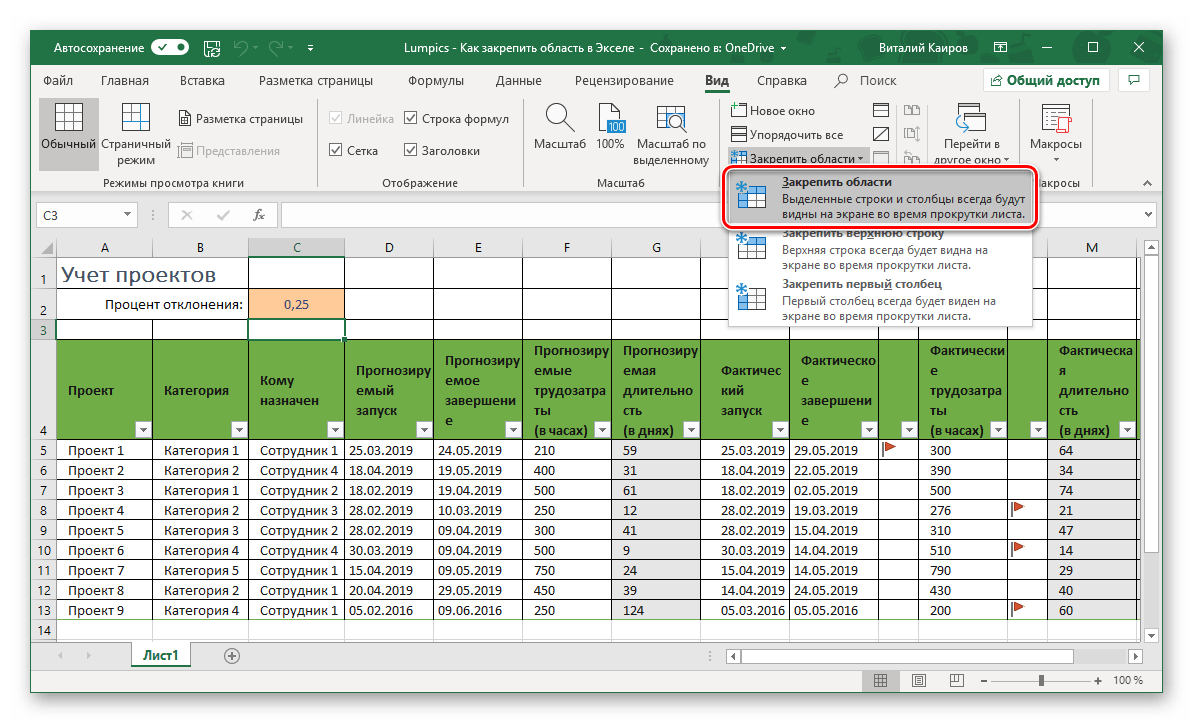Open the Формулы ribbon tab
This screenshot has width=1193, height=723.
pos(434,81)
